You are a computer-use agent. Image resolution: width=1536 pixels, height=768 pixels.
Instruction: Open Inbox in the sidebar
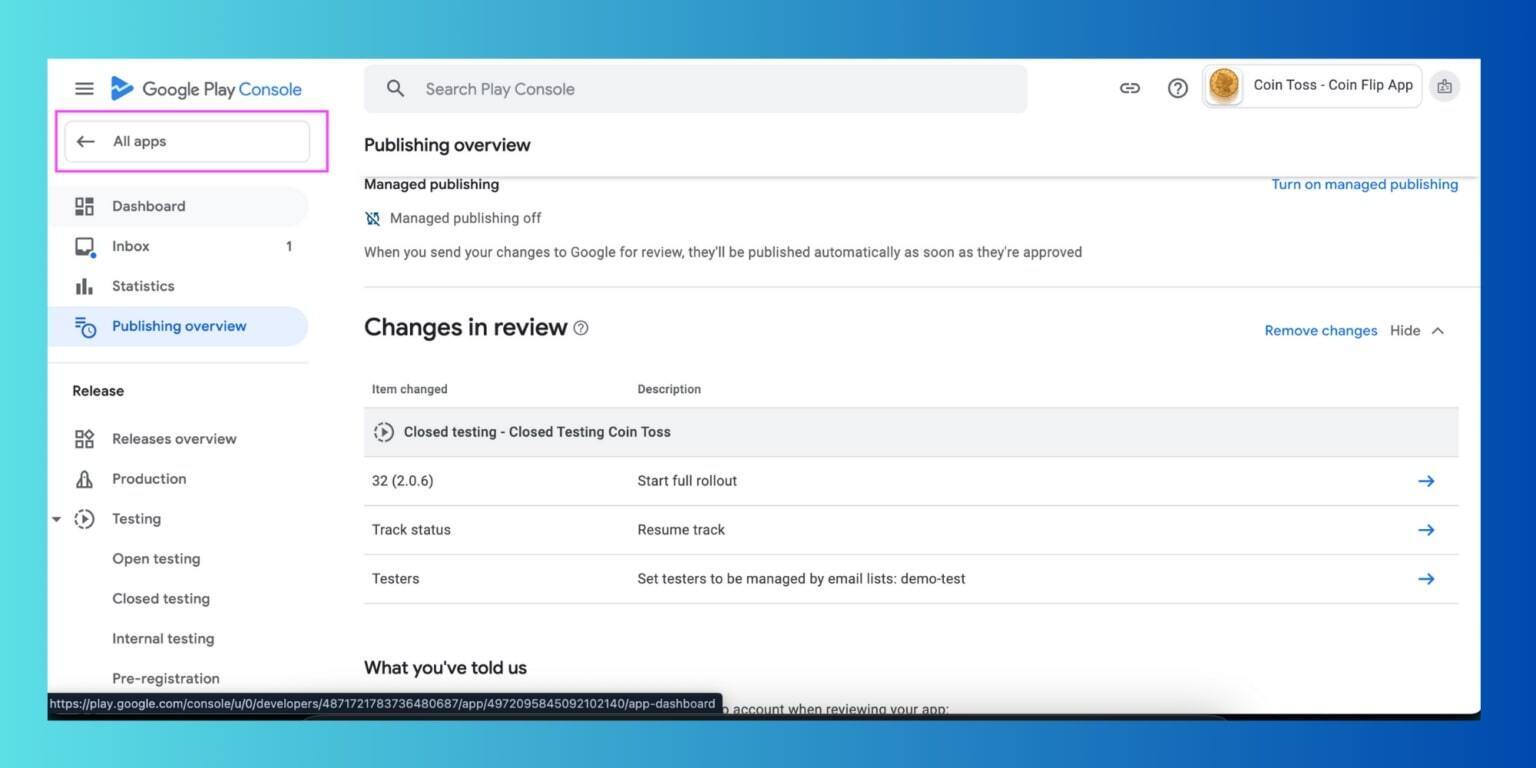pyautogui.click(x=178, y=246)
